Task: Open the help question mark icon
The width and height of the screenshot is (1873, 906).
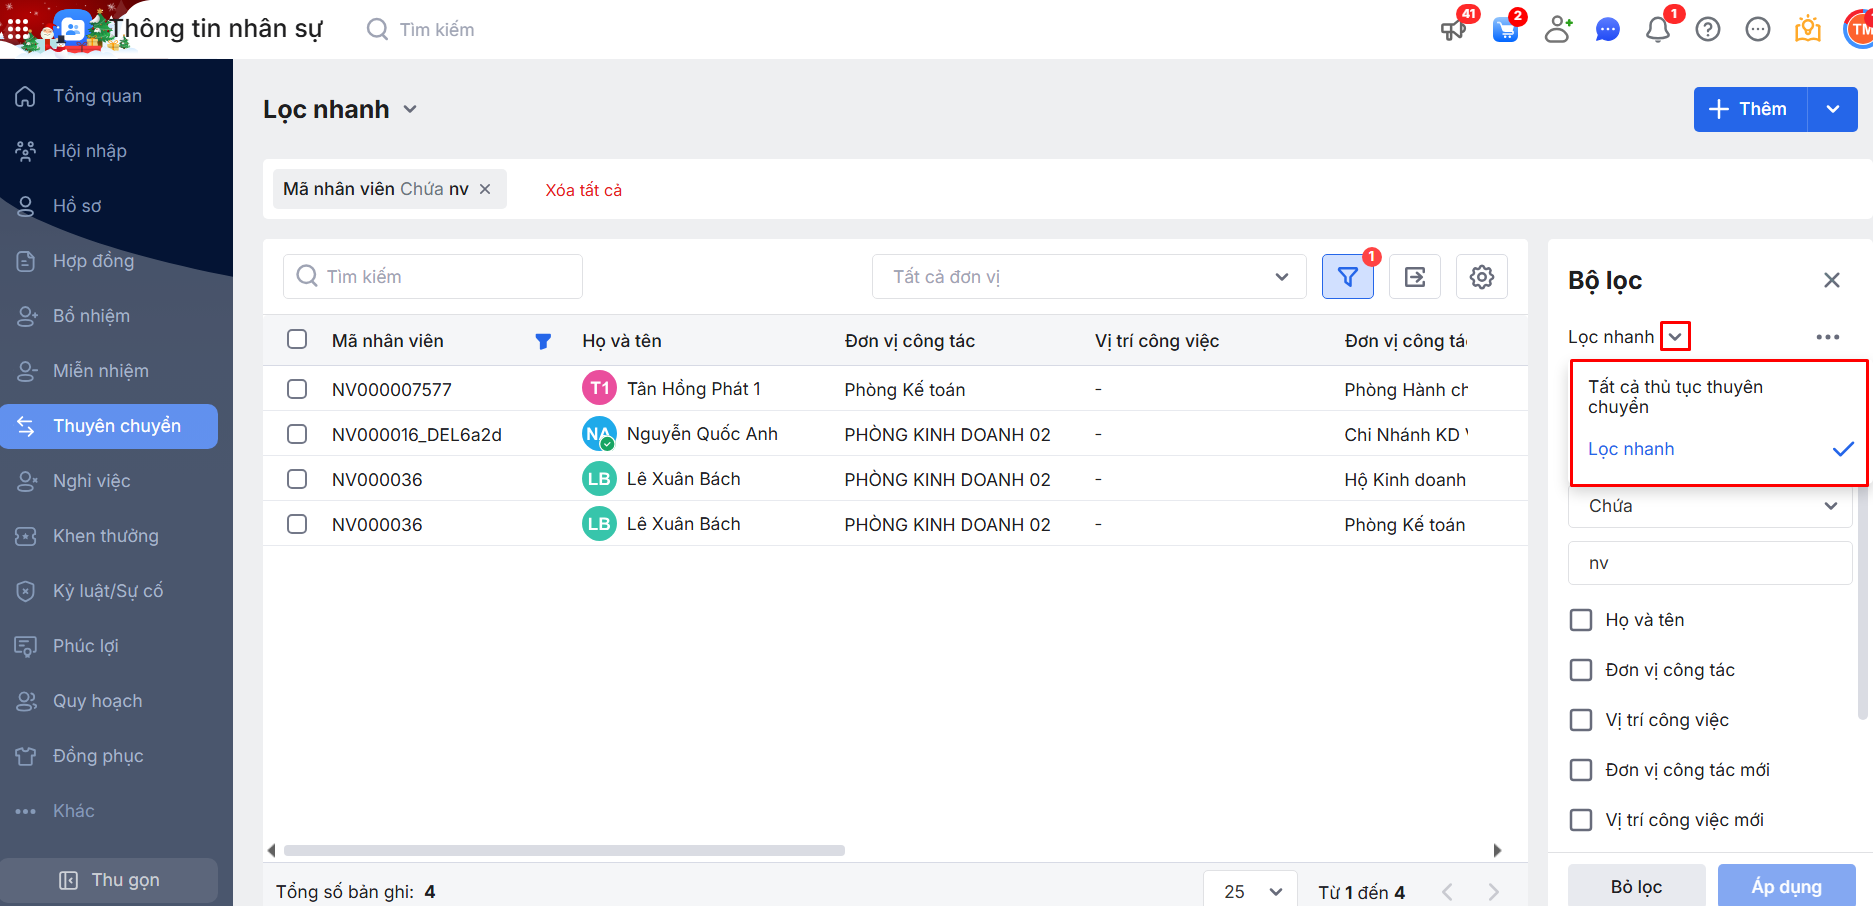Action: tap(1707, 30)
